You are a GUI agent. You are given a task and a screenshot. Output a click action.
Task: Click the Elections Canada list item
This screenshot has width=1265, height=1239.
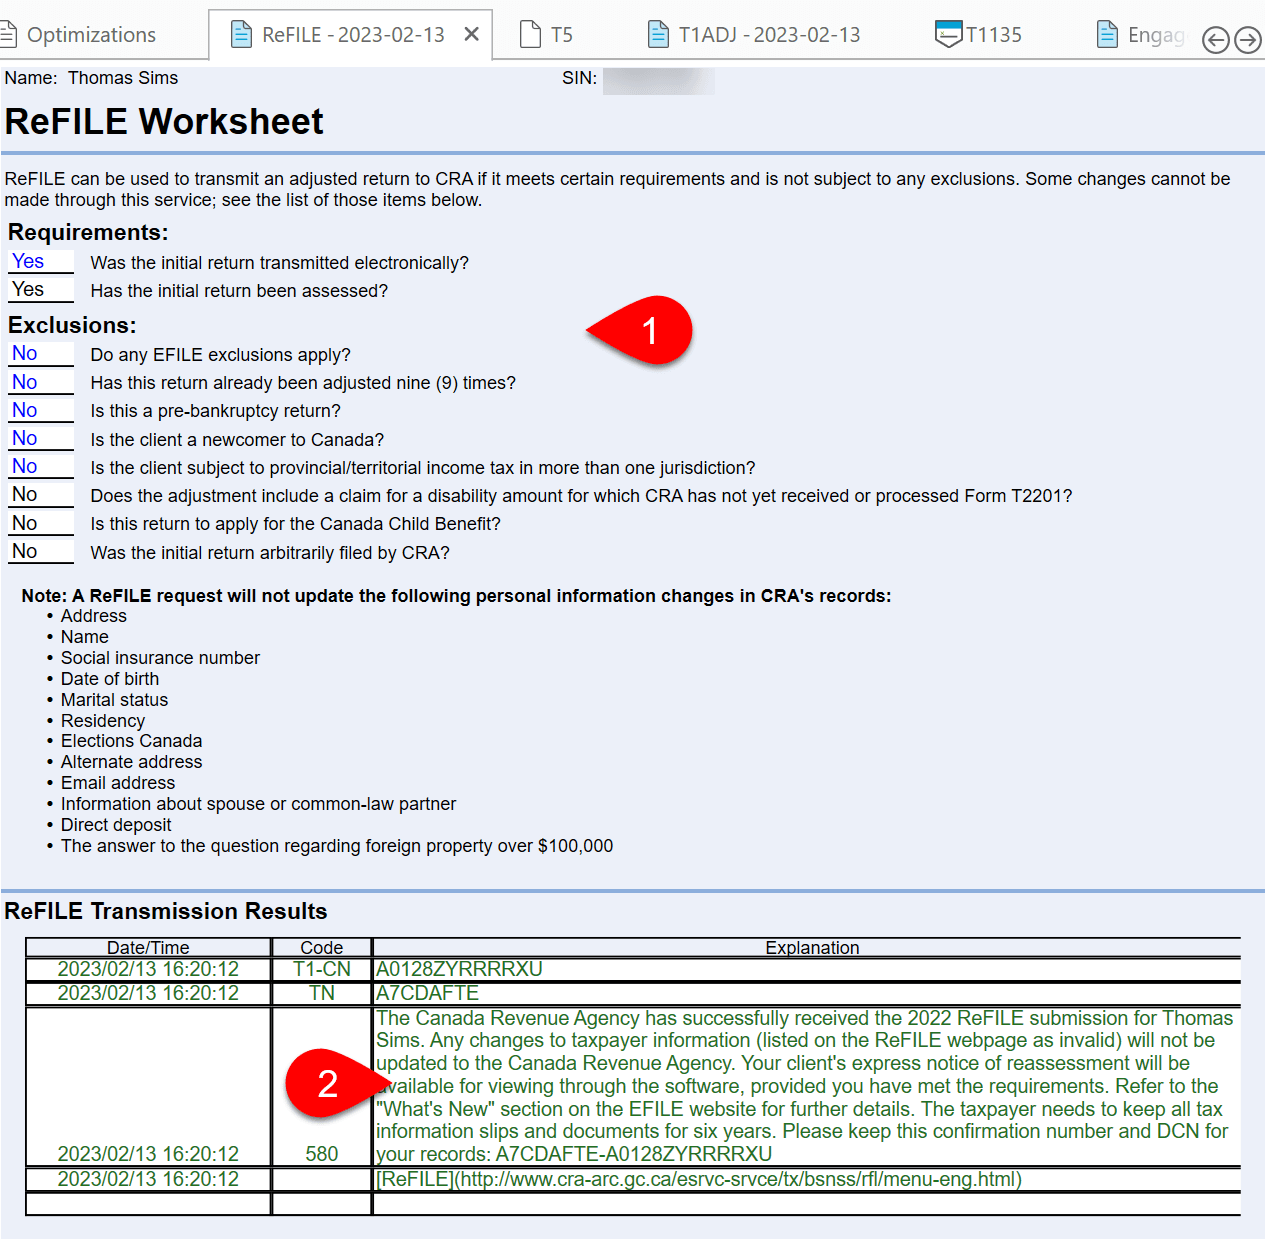coord(131,741)
